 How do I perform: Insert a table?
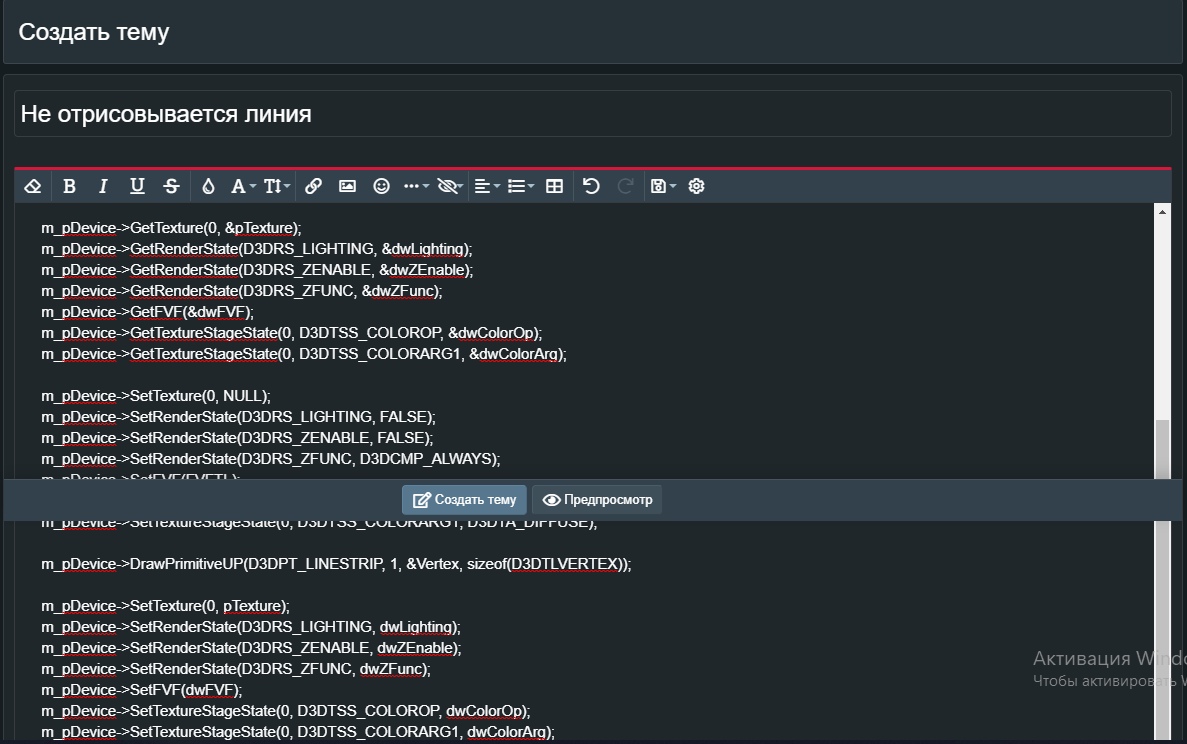555,186
